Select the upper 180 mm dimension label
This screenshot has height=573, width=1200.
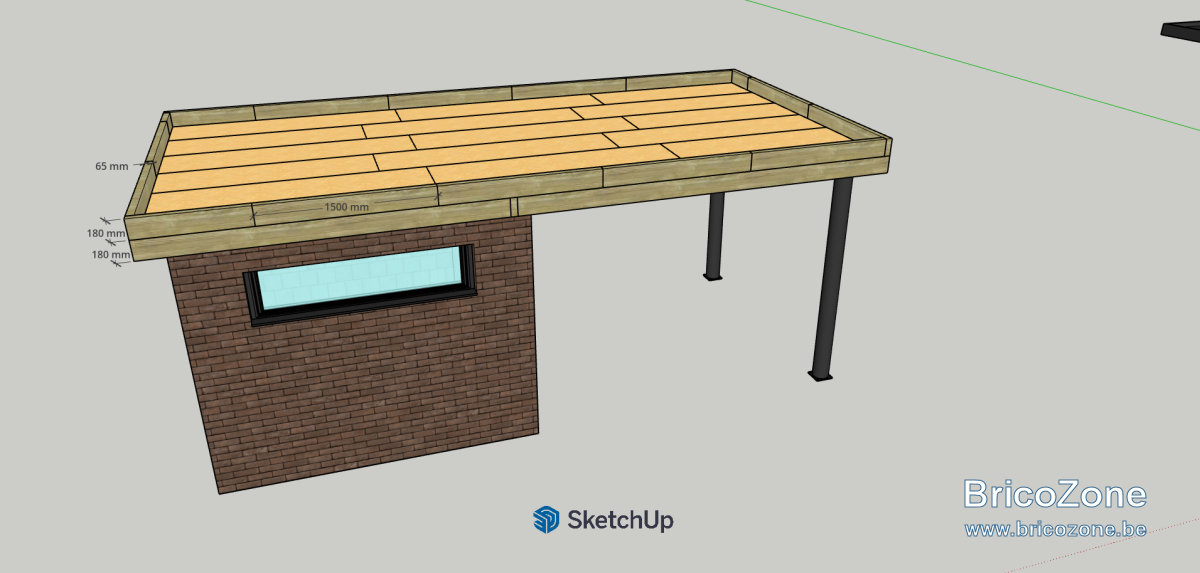point(107,233)
